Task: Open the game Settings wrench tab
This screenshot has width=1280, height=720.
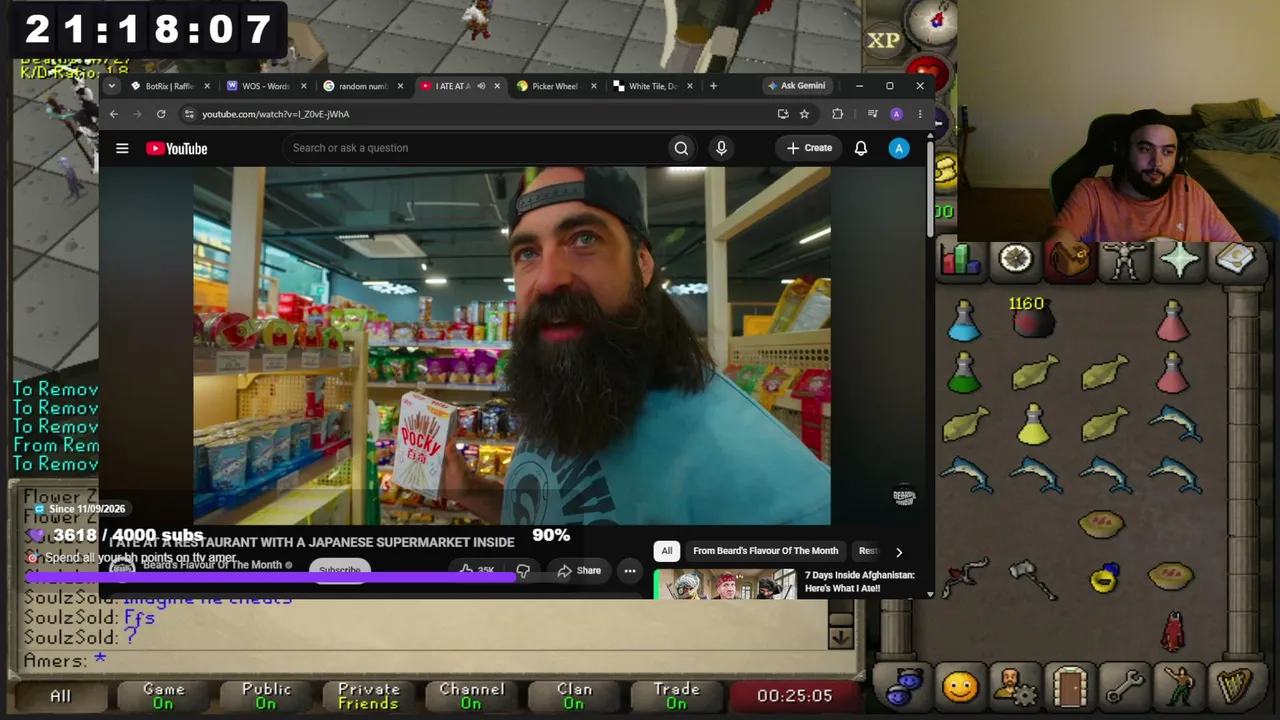Action: [1125, 687]
